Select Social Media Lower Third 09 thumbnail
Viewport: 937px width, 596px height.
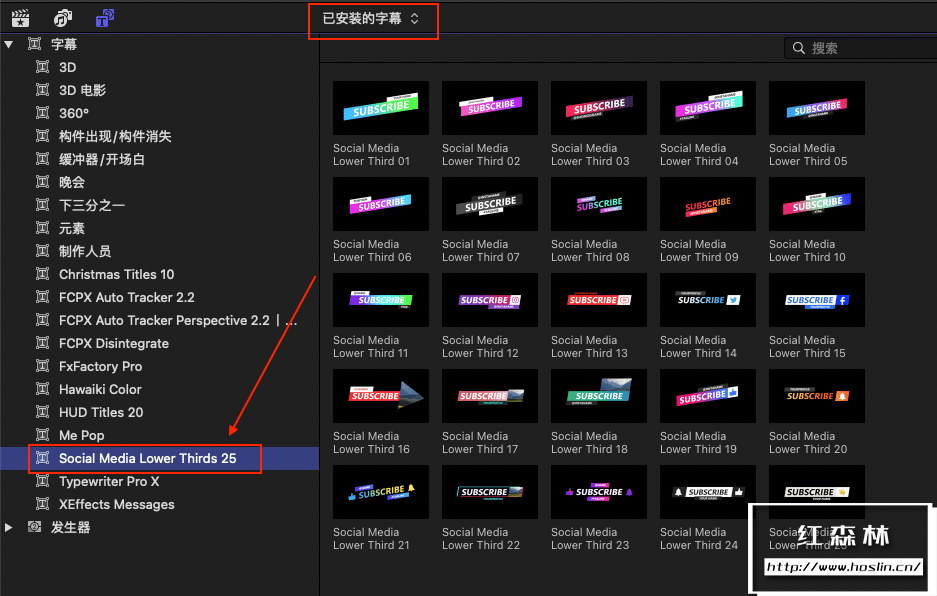708,204
